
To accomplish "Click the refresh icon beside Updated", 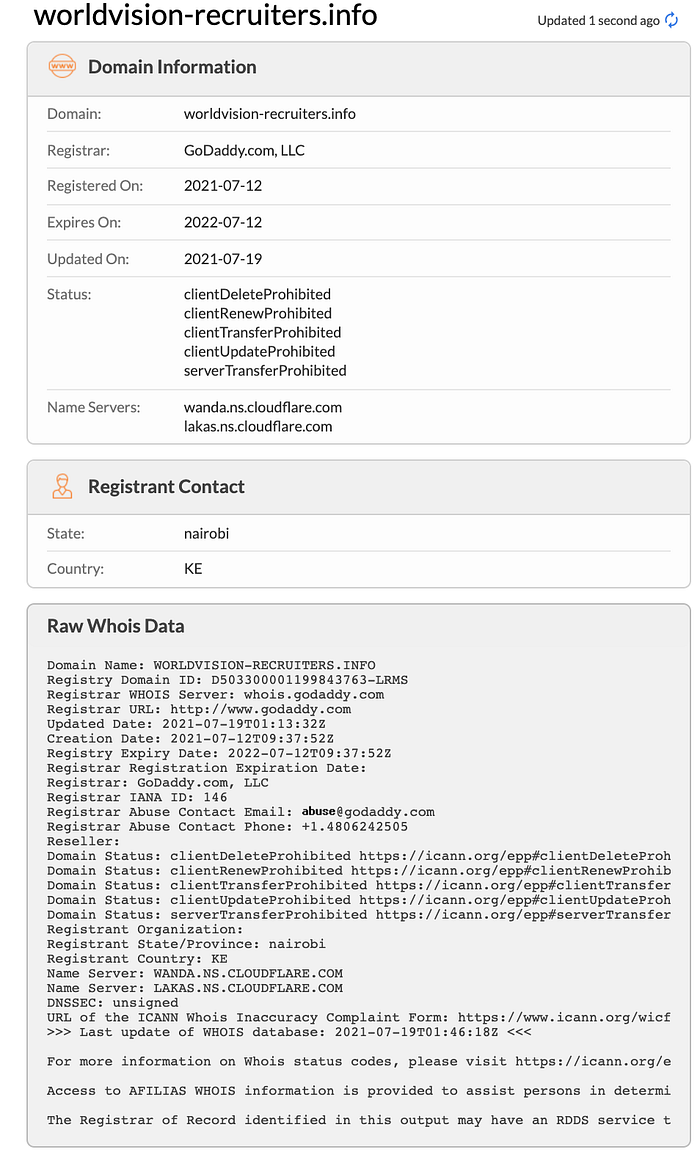I will coord(671,20).
